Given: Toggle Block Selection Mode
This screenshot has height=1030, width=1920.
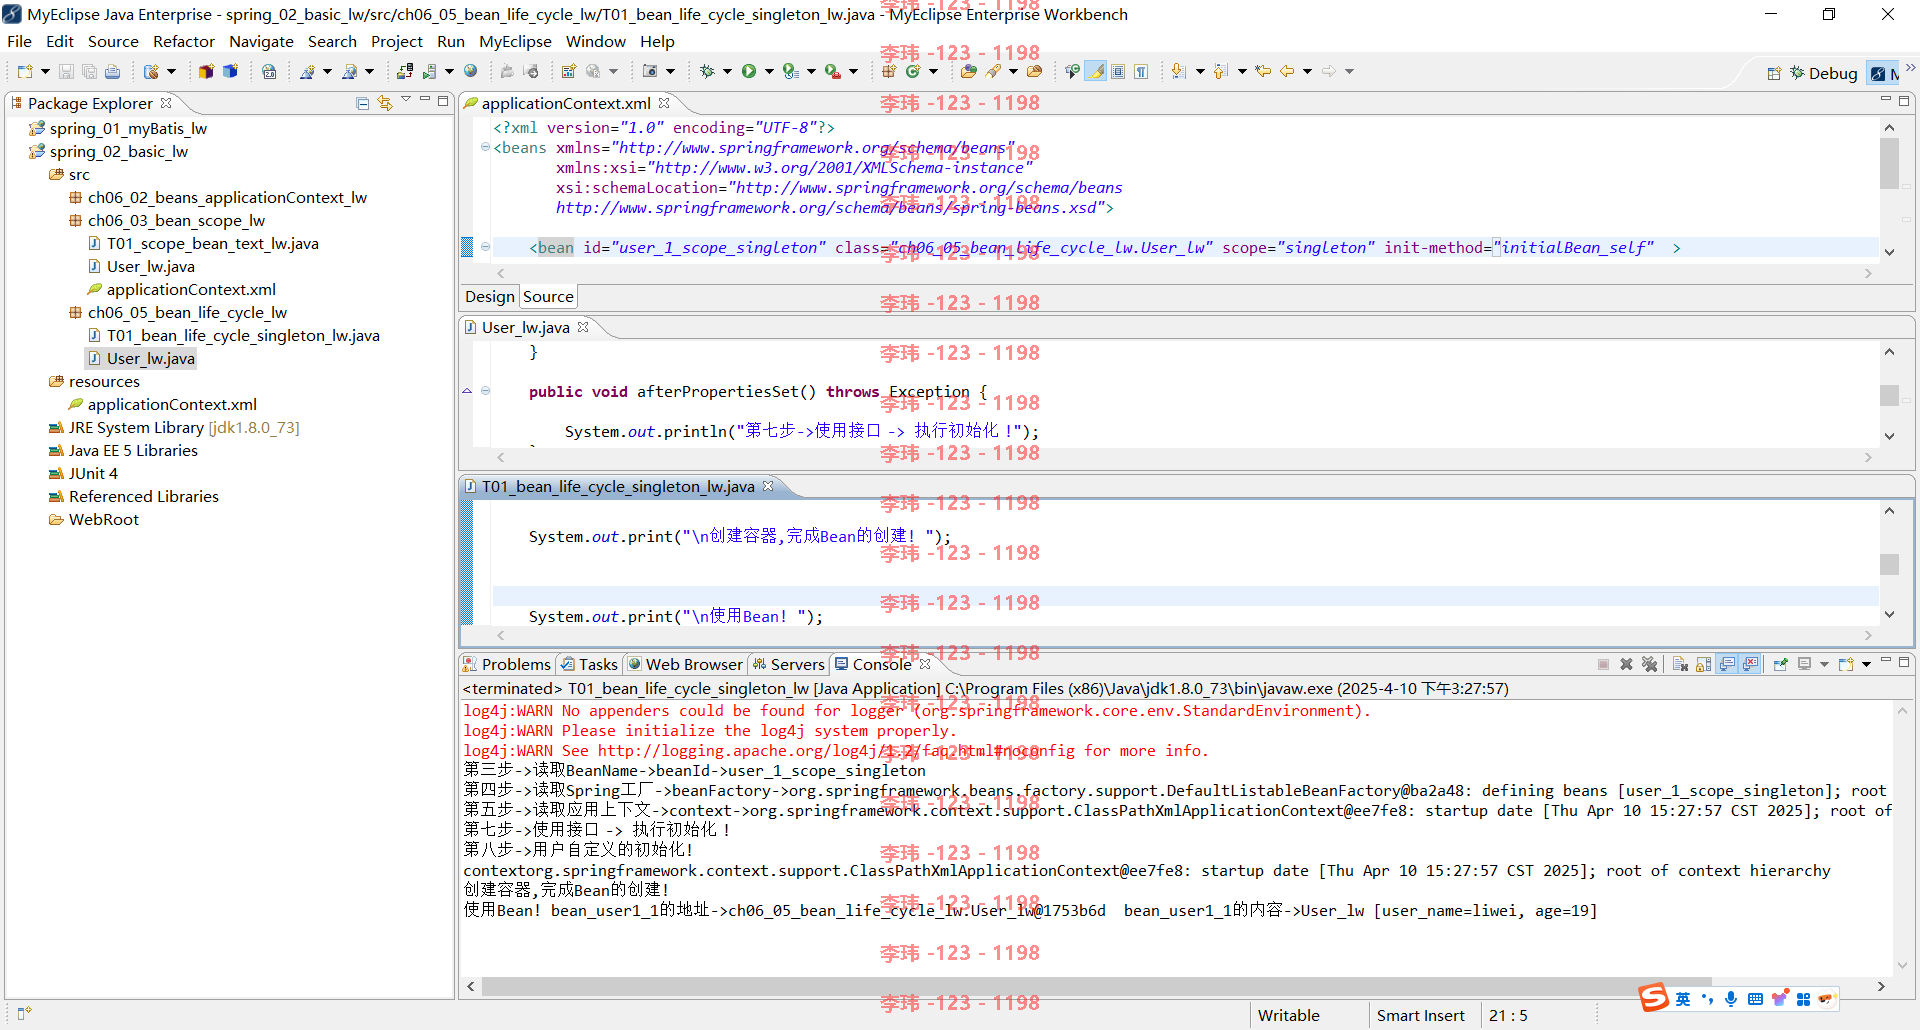Looking at the screenshot, I should [1118, 71].
